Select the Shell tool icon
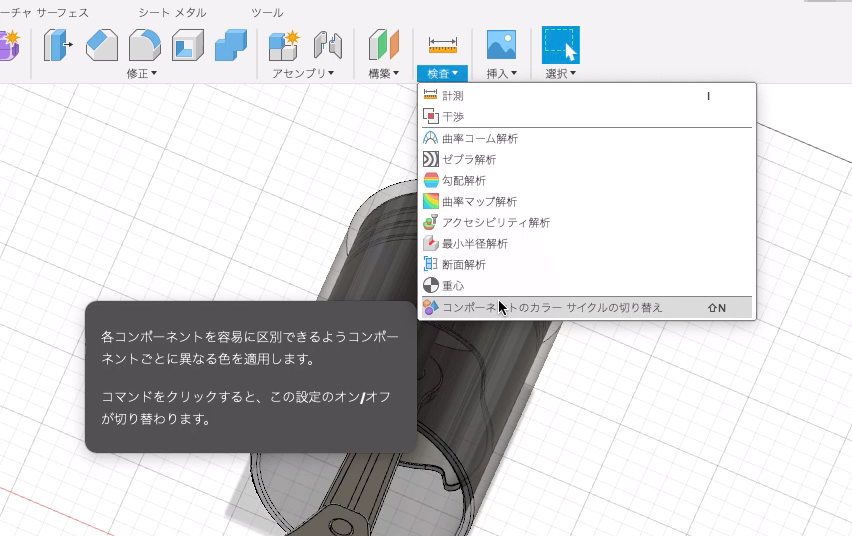The width and height of the screenshot is (852, 536). (187, 45)
